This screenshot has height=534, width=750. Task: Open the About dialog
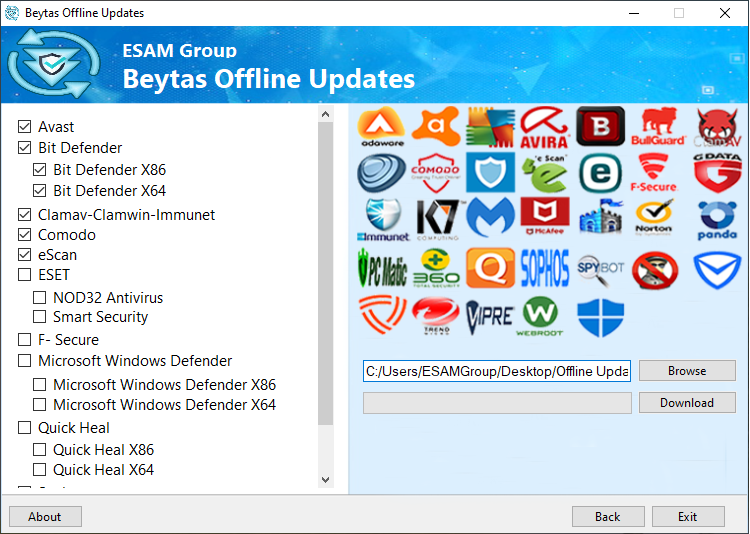[x=45, y=517]
